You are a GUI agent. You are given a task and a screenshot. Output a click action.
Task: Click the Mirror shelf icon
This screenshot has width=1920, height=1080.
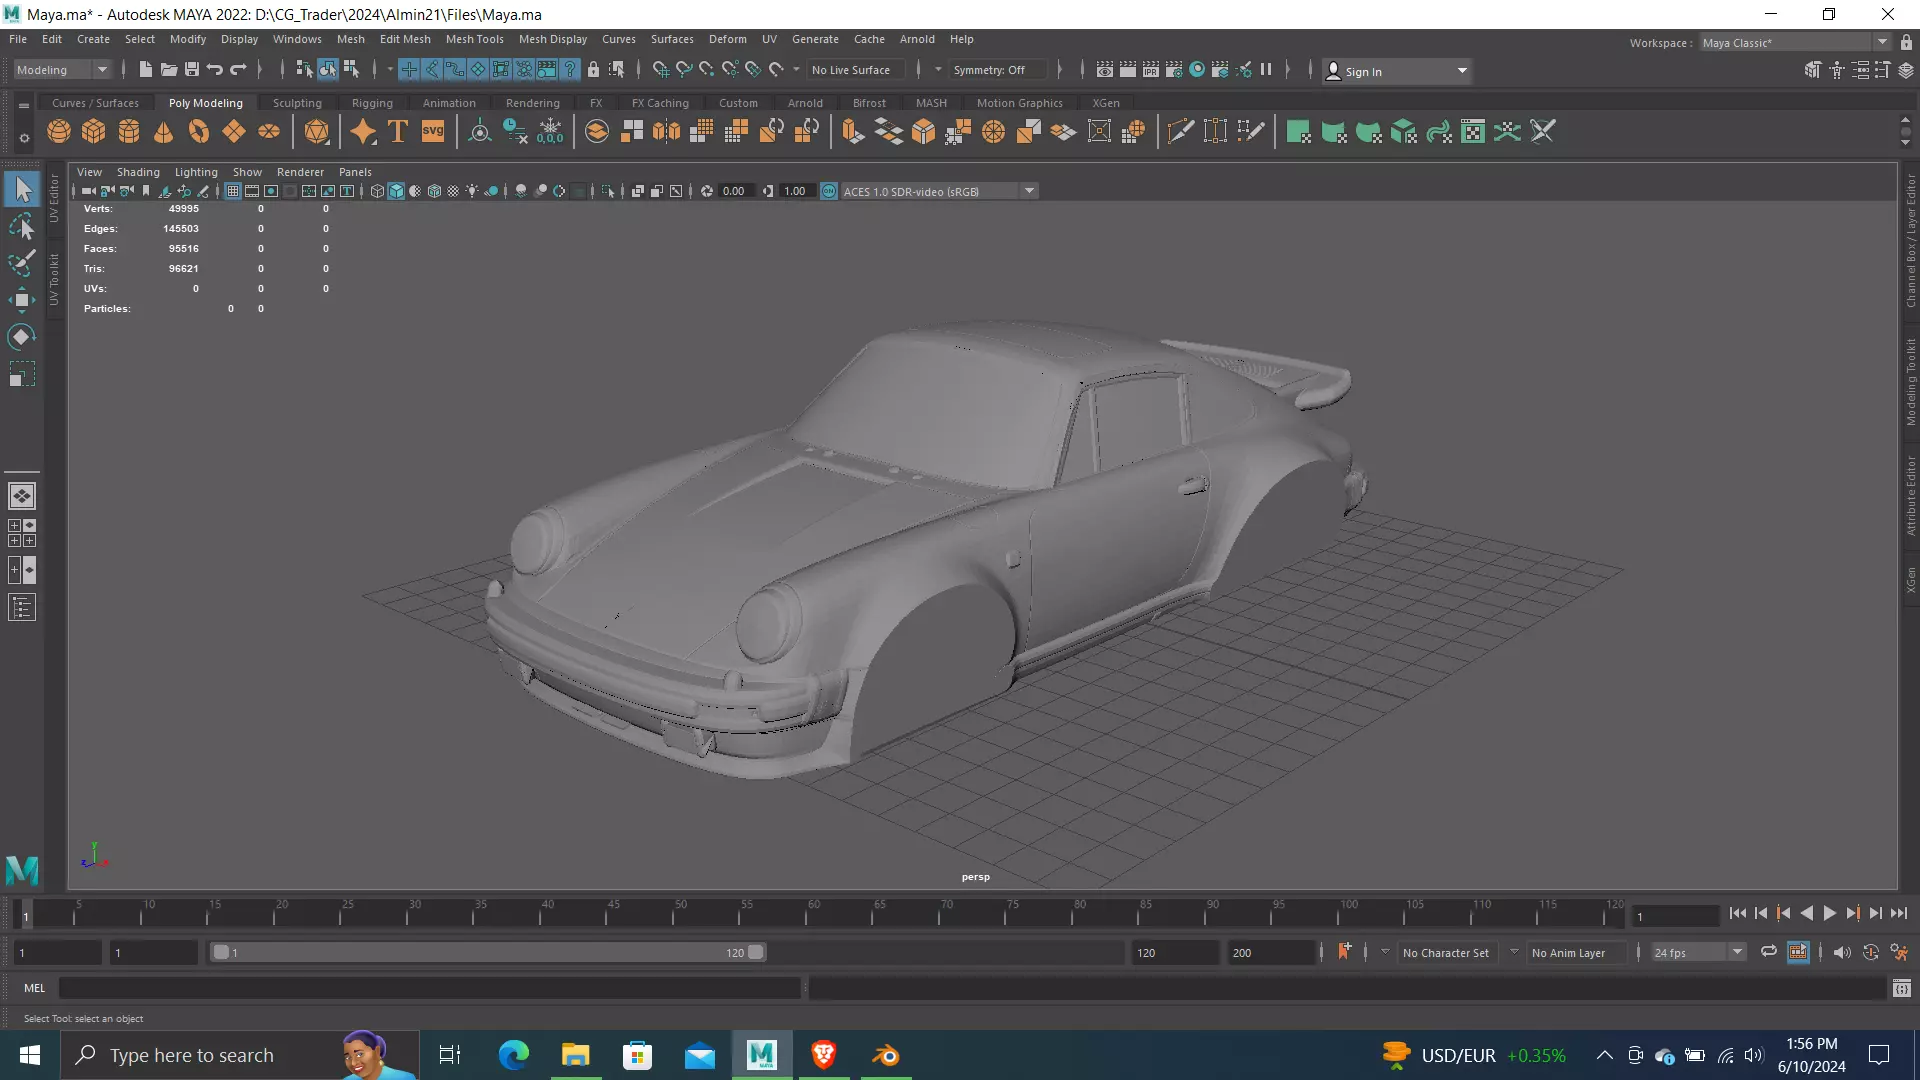point(666,132)
